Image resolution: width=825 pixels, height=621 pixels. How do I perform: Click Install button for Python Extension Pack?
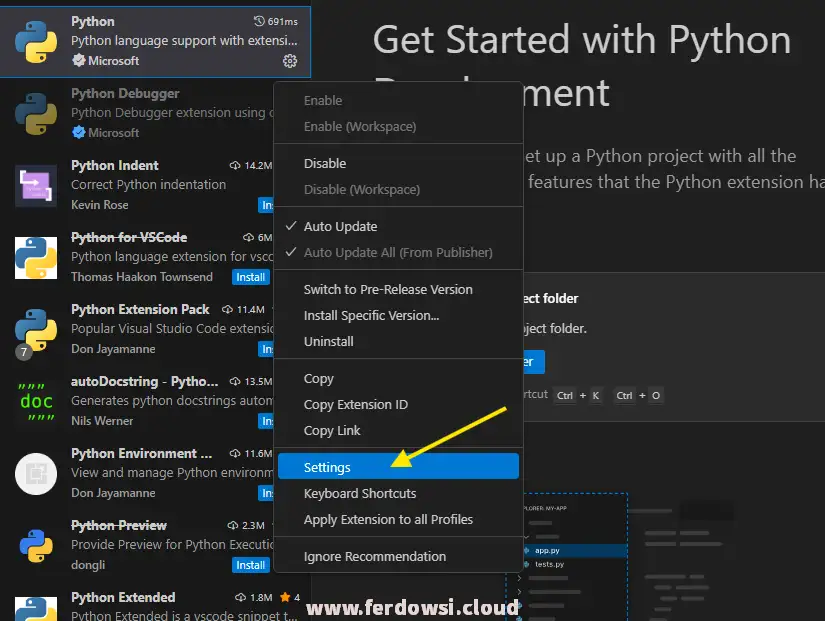pyautogui.click(x=266, y=349)
